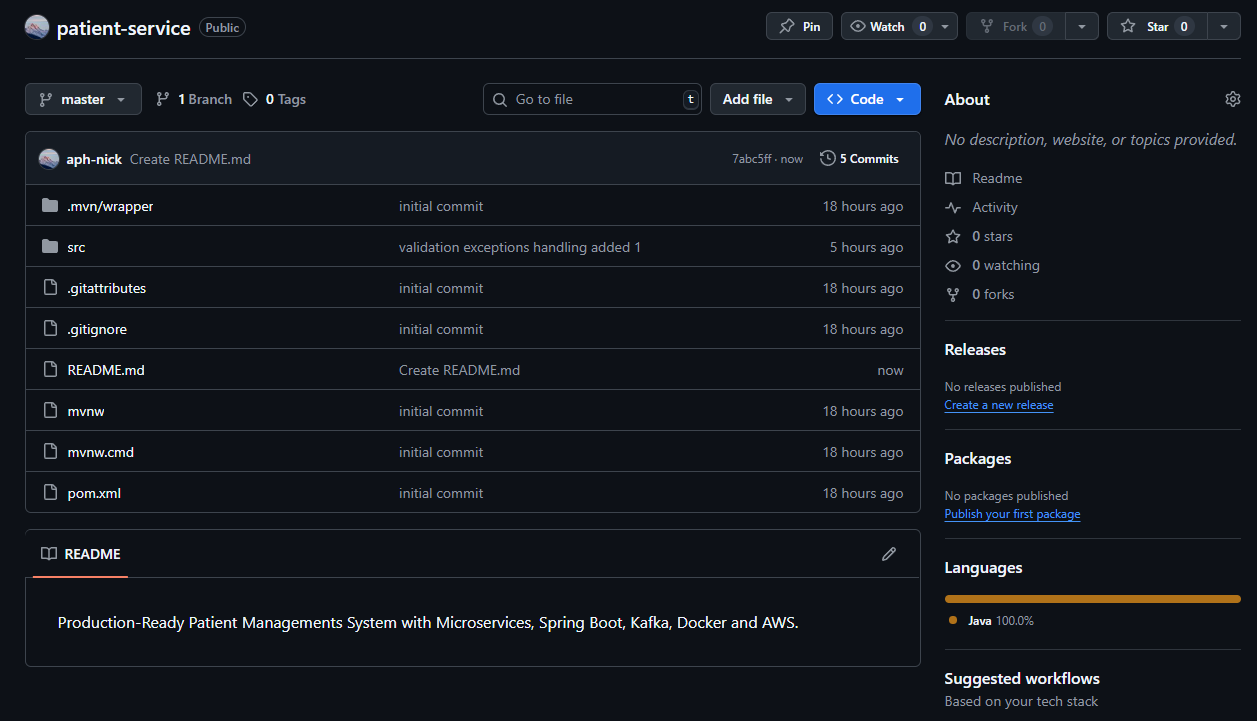This screenshot has height=721, width=1257.
Task: Select the README tab
Action: (x=81, y=554)
